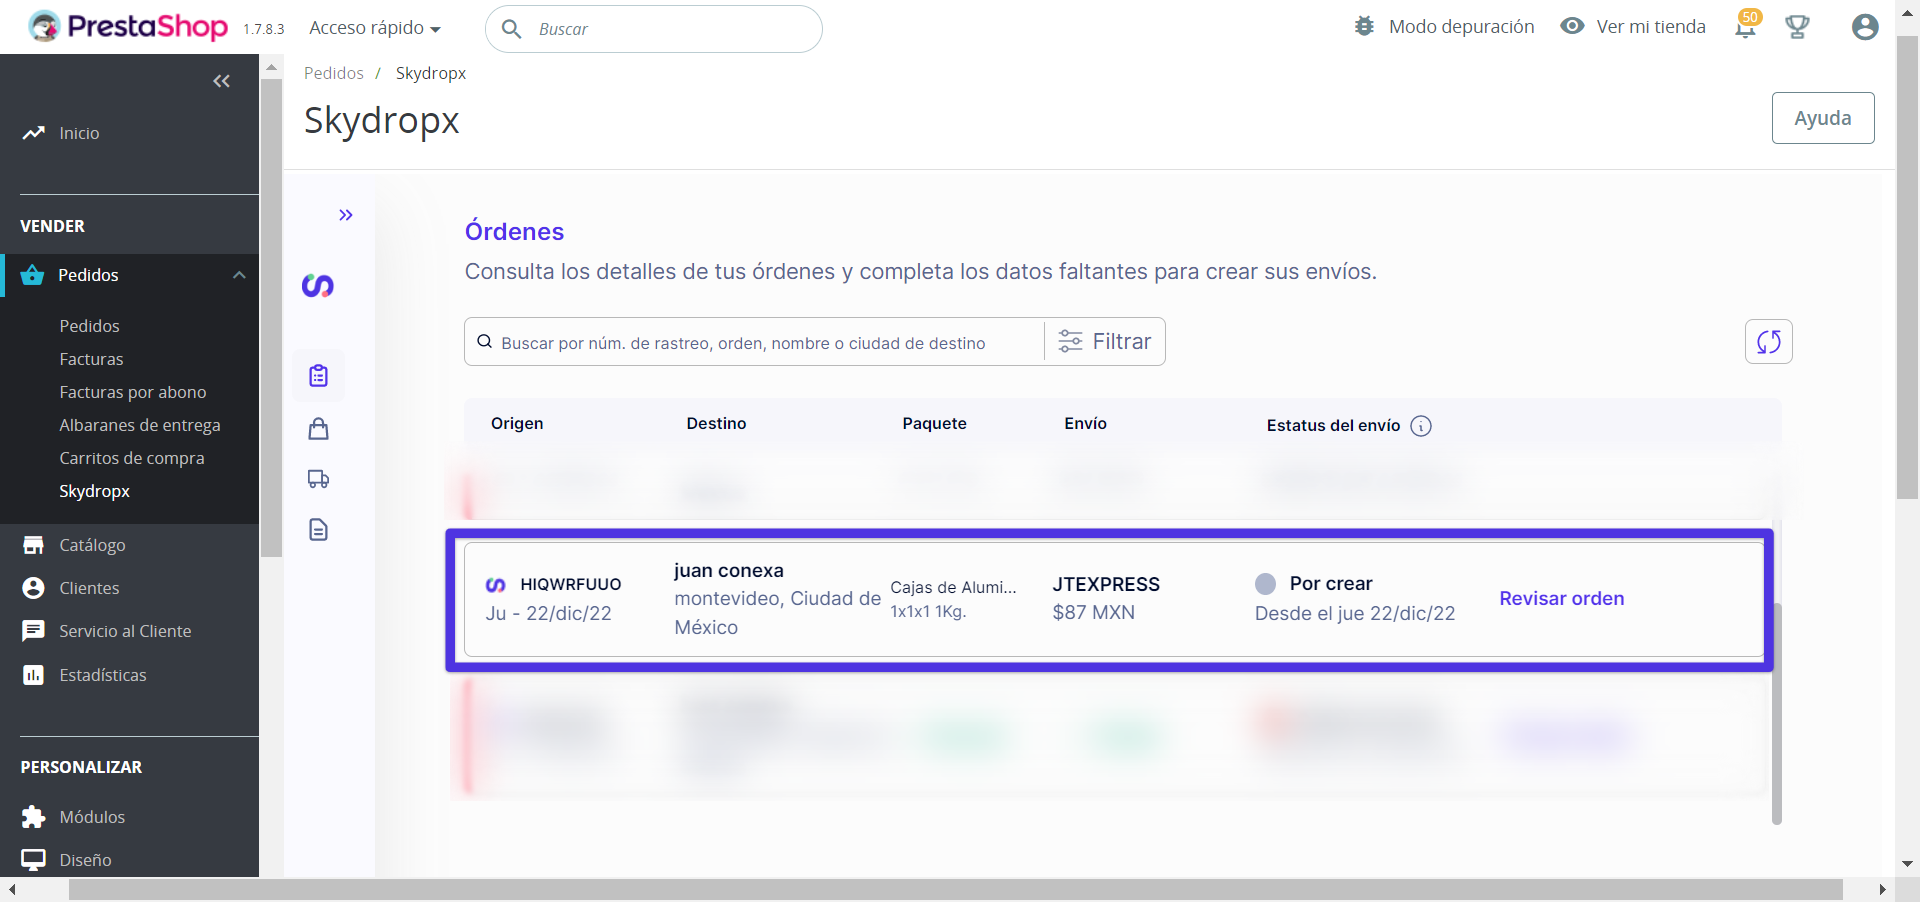This screenshot has height=902, width=1920.
Task: Click the JTEXPRESS carrier text
Action: point(1106,584)
